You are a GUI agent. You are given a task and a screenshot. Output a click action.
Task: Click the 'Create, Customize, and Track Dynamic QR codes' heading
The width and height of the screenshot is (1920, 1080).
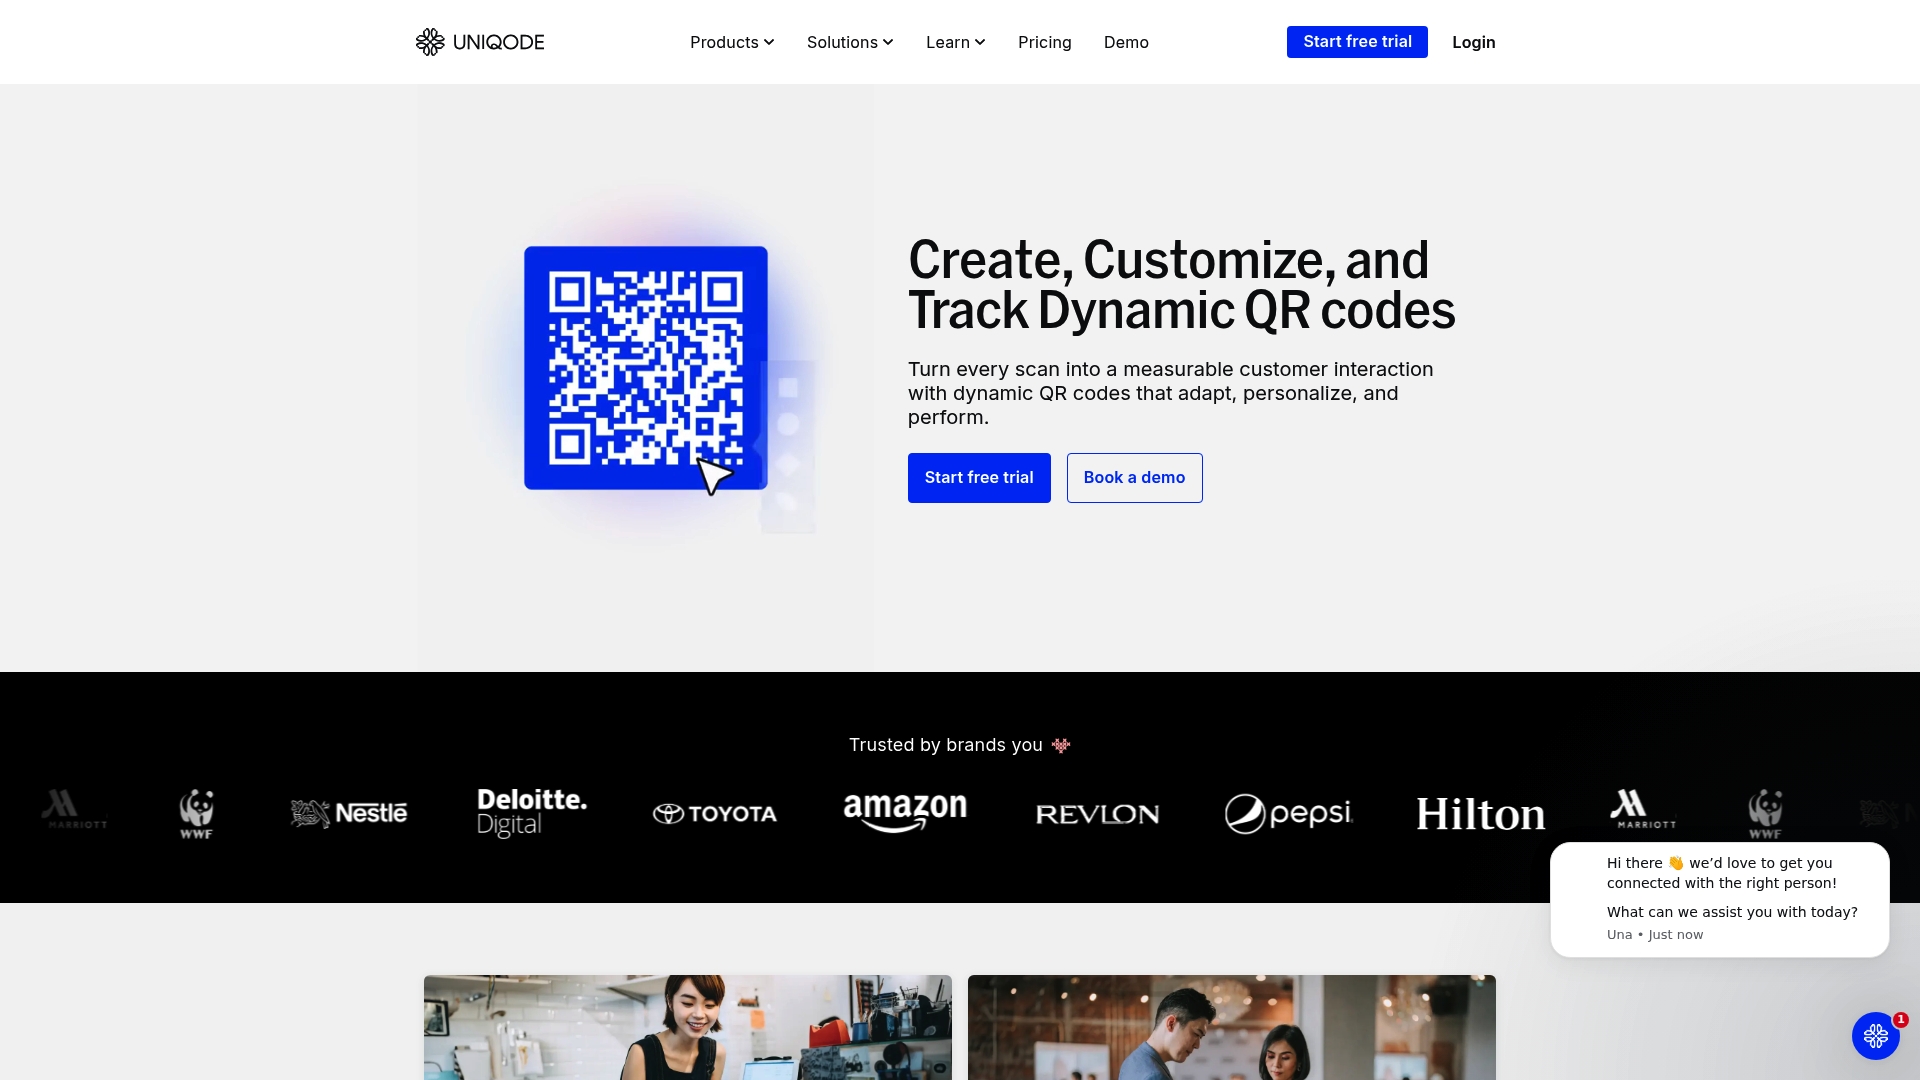click(x=1181, y=285)
